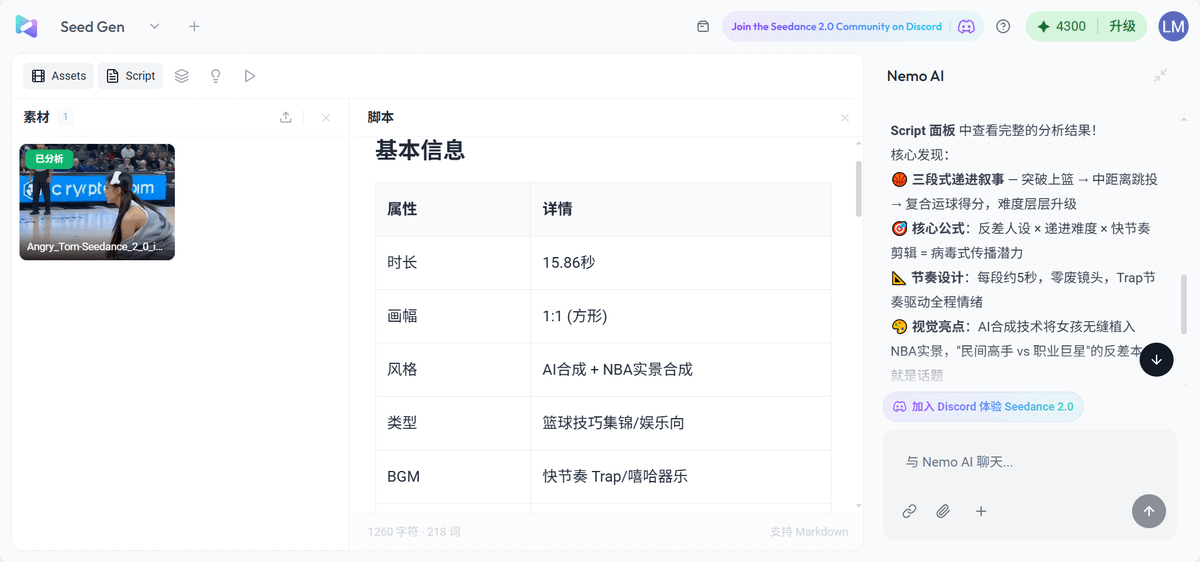Open the Angry_Tom-Seedance video thumbnail
The width and height of the screenshot is (1200, 562).
97,202
